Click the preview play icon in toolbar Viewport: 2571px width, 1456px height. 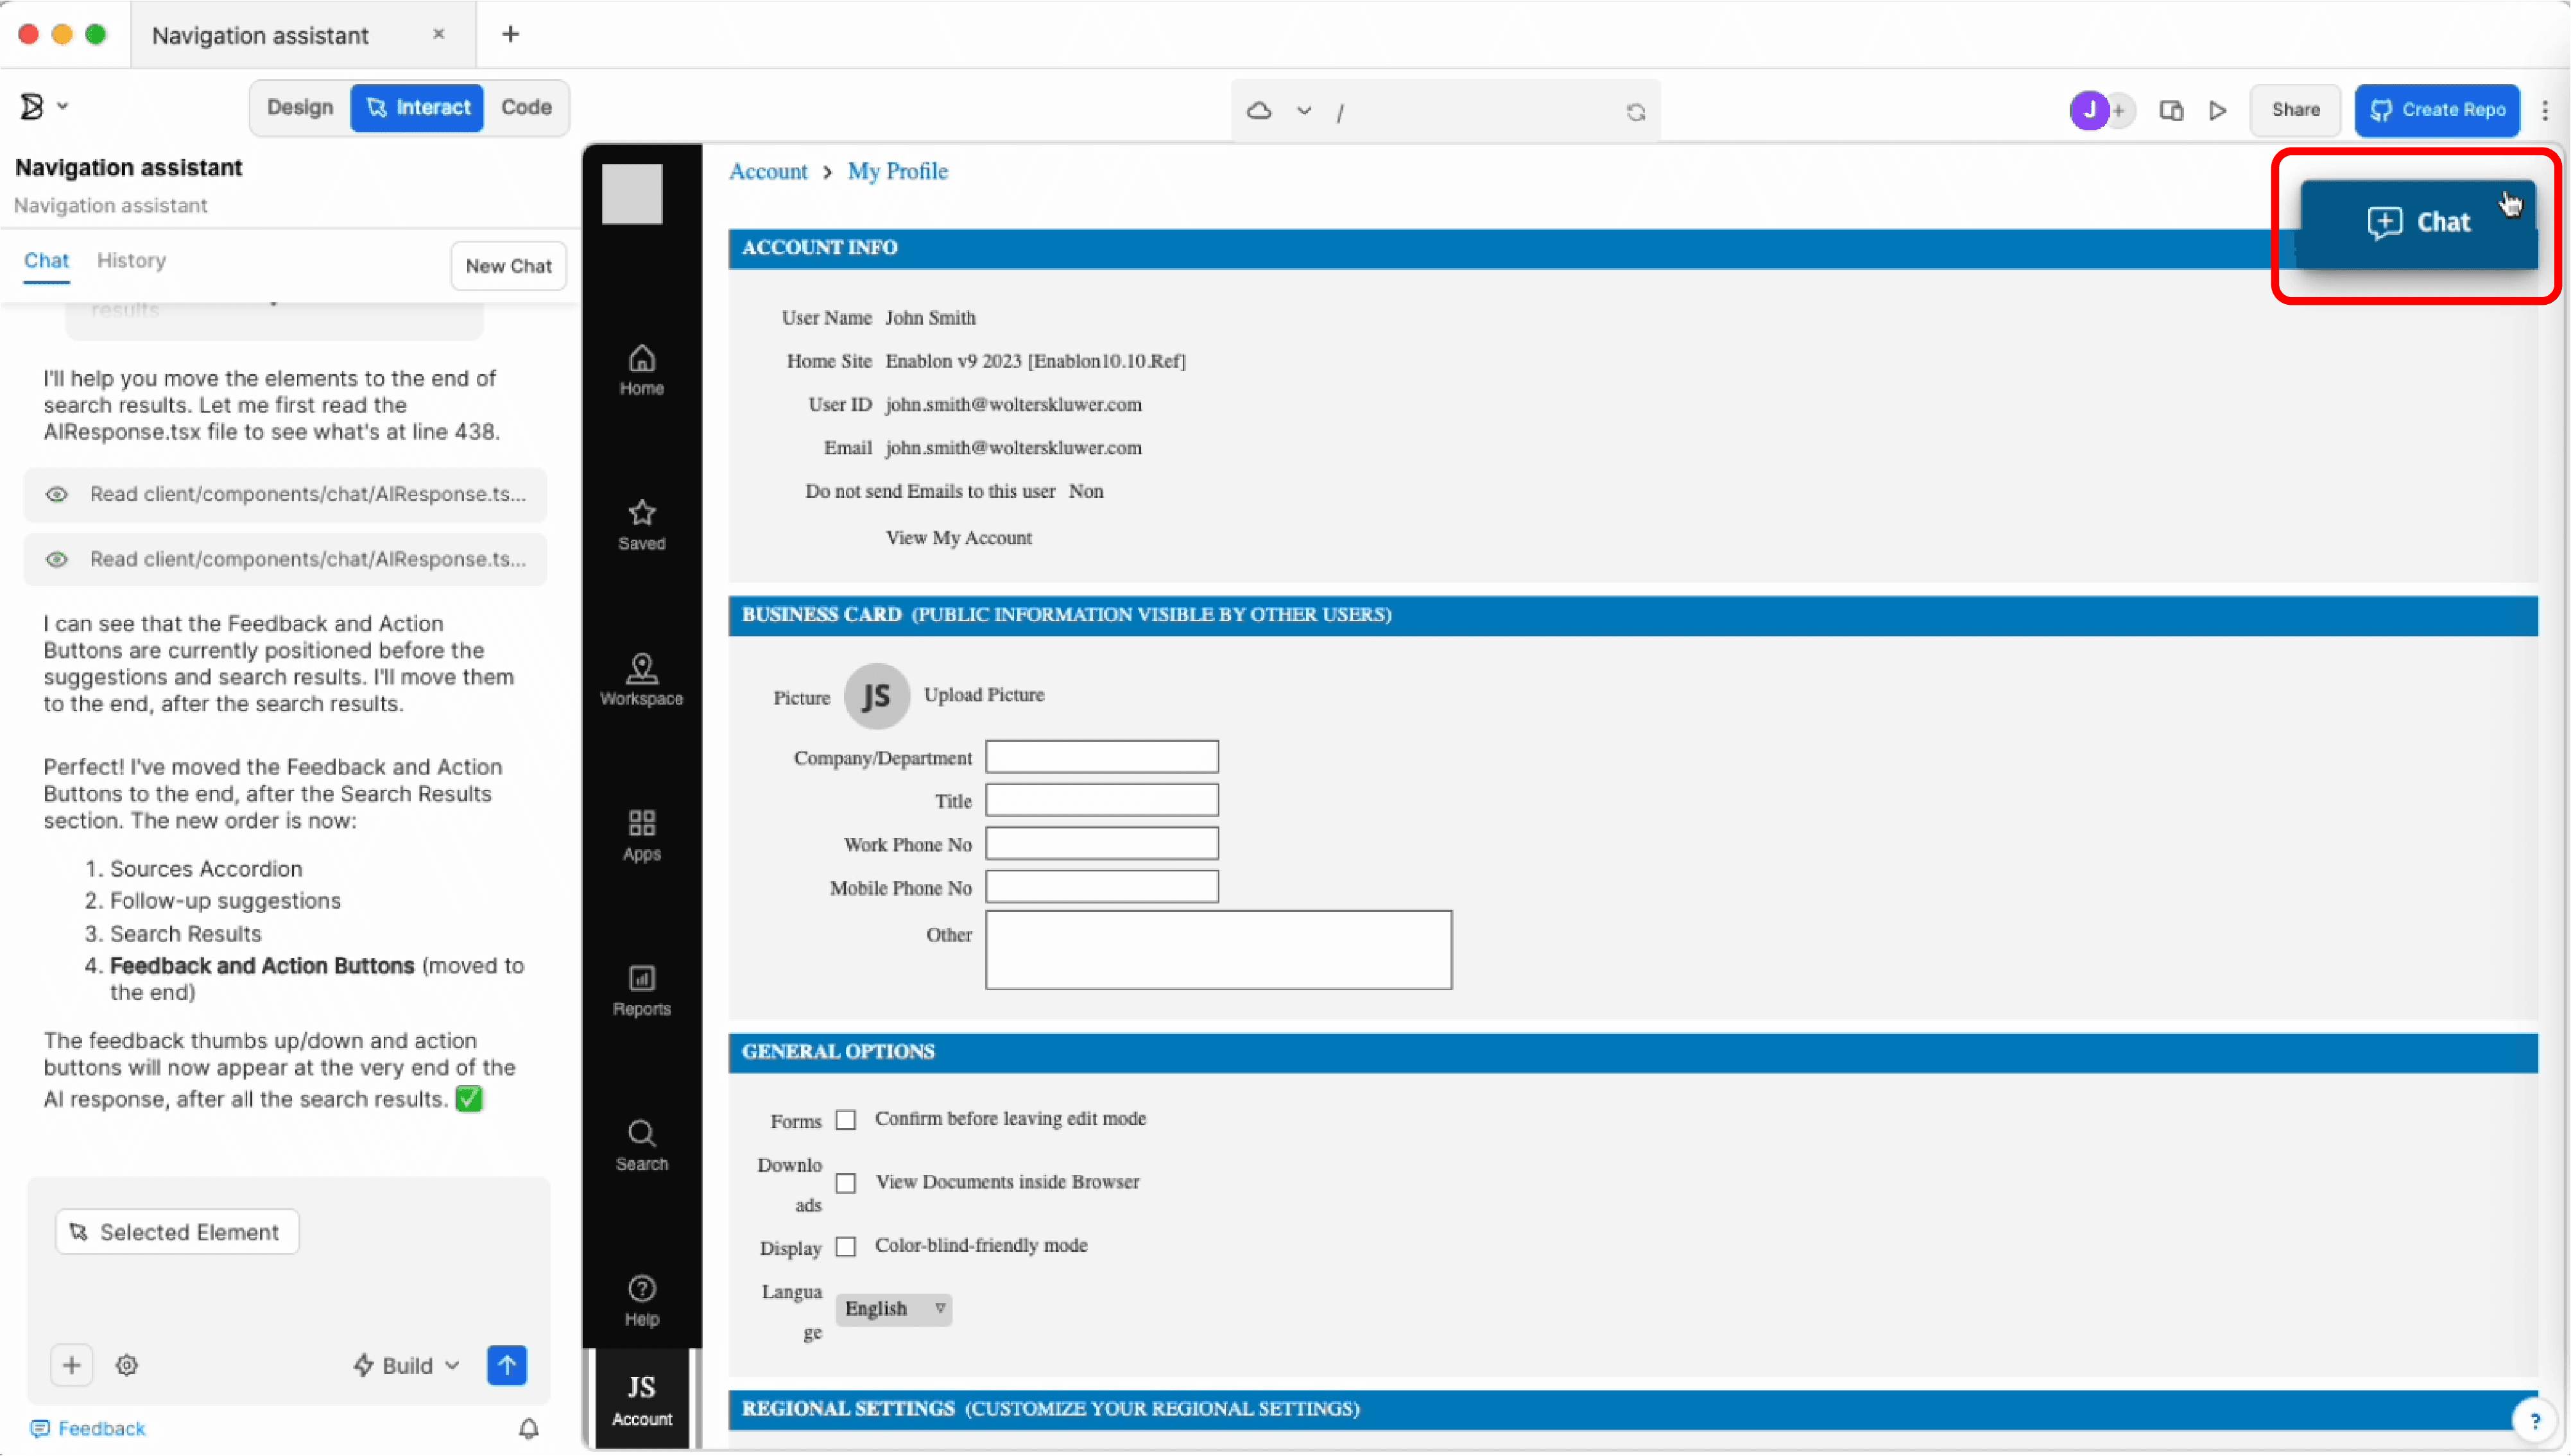(2217, 110)
